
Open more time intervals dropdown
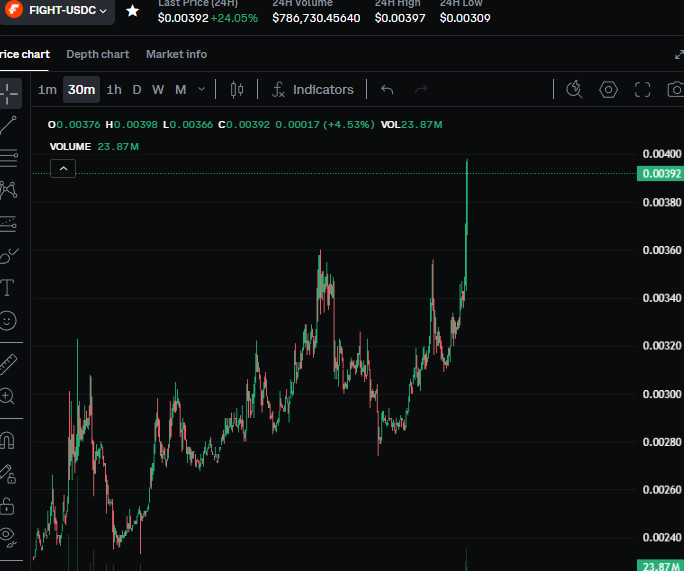[x=201, y=89]
